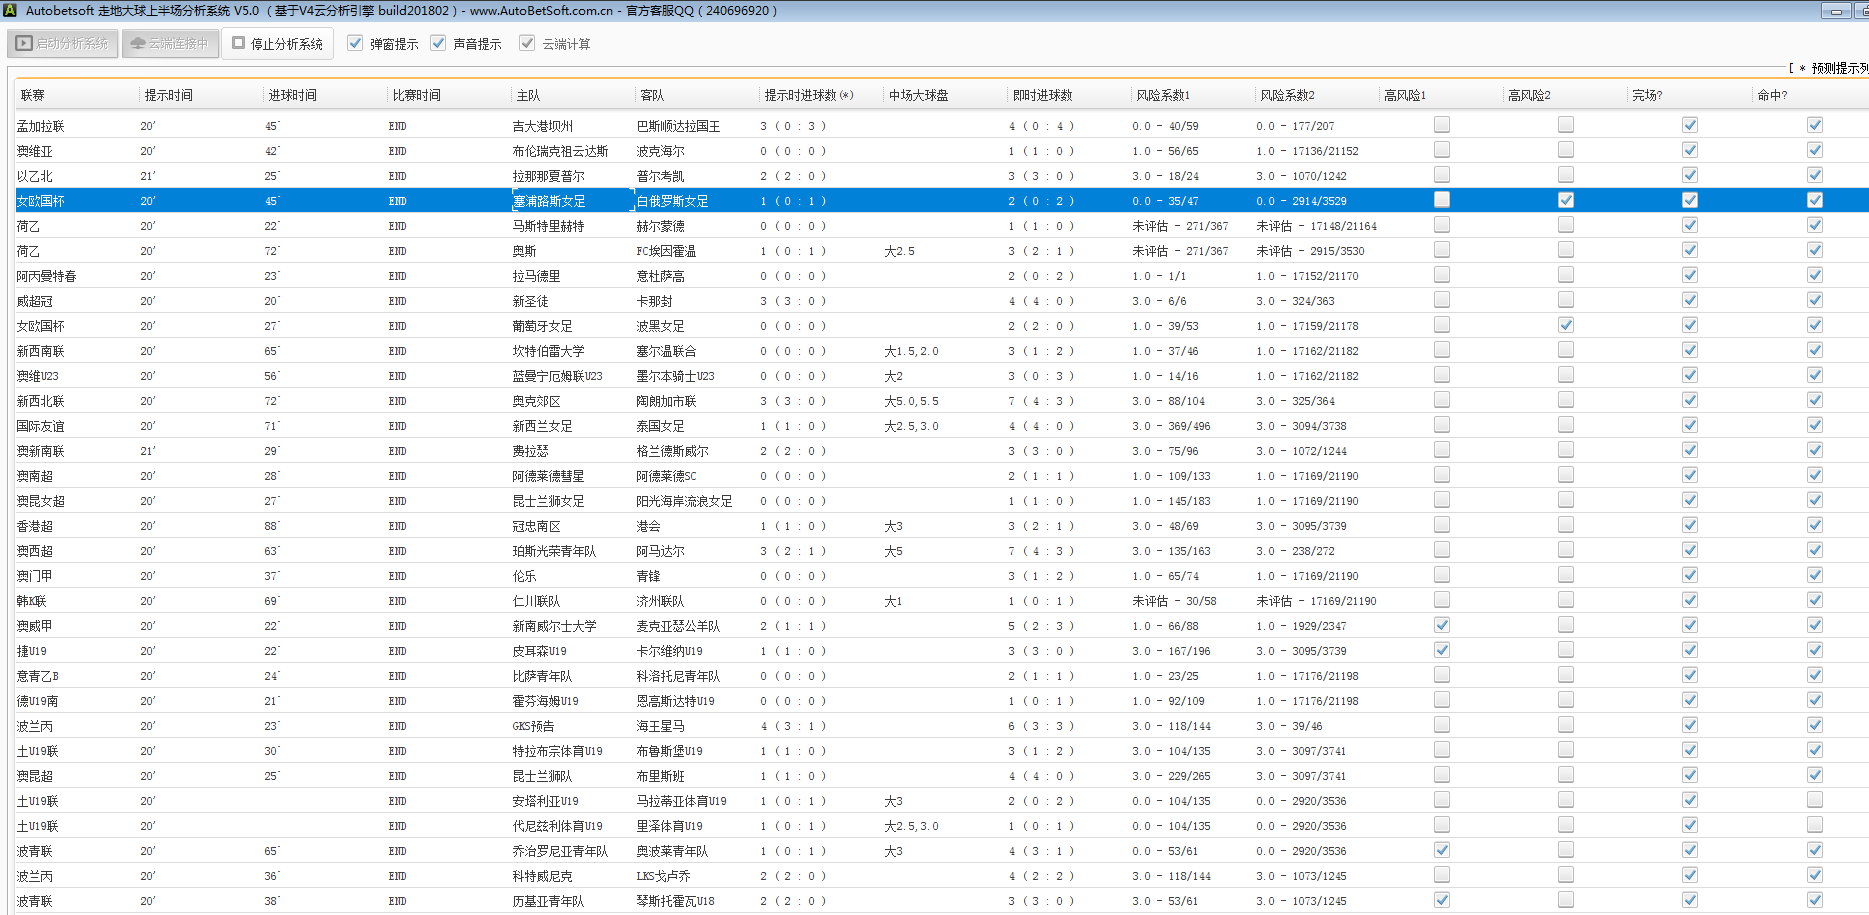Uncheck 高风险2 for the 塞浦路斯女足 row
Image resolution: width=1869 pixels, height=915 pixels.
click(x=1565, y=200)
